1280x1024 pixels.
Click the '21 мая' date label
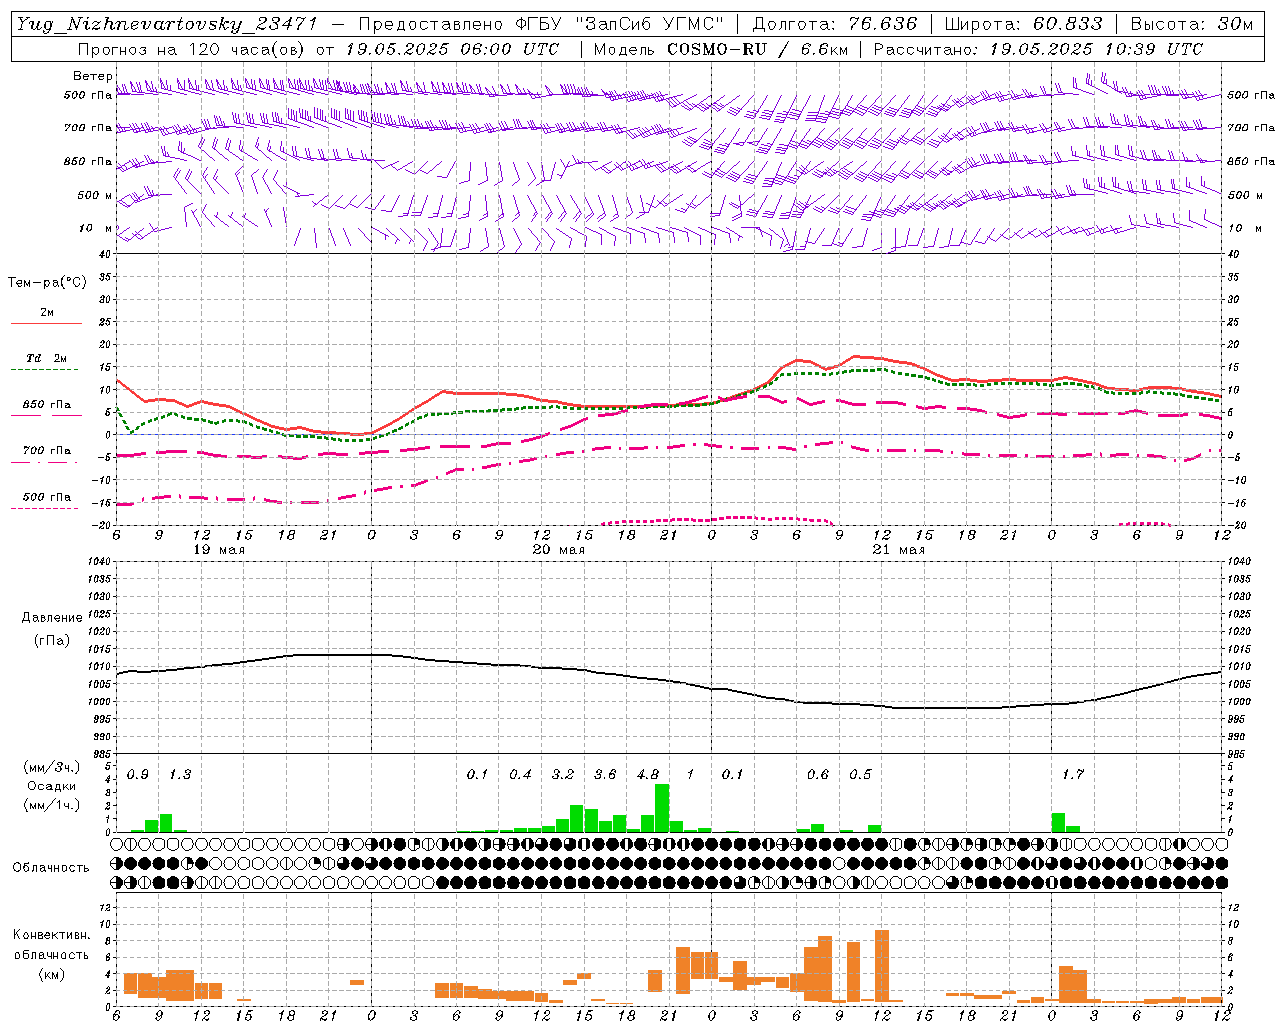point(898,550)
